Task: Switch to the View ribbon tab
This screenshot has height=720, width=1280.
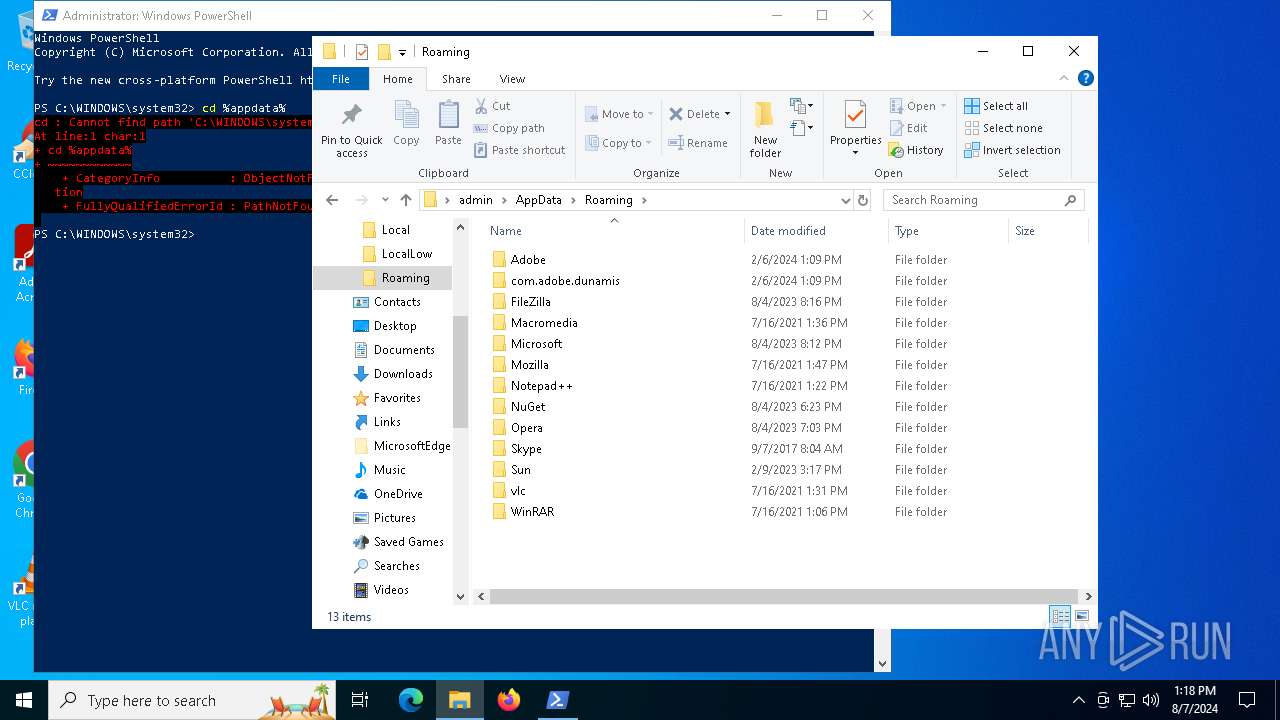Action: 512,79
